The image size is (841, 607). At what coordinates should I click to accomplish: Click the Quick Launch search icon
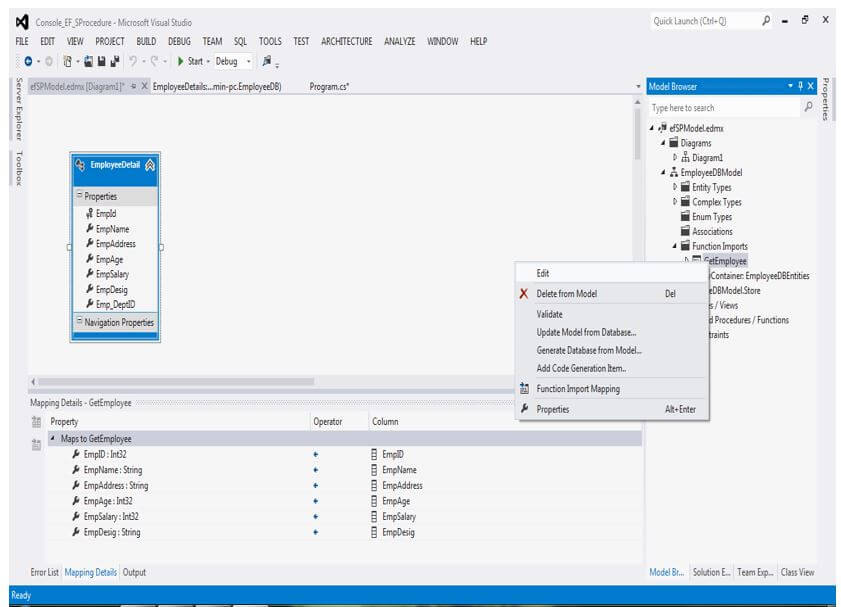(x=766, y=21)
